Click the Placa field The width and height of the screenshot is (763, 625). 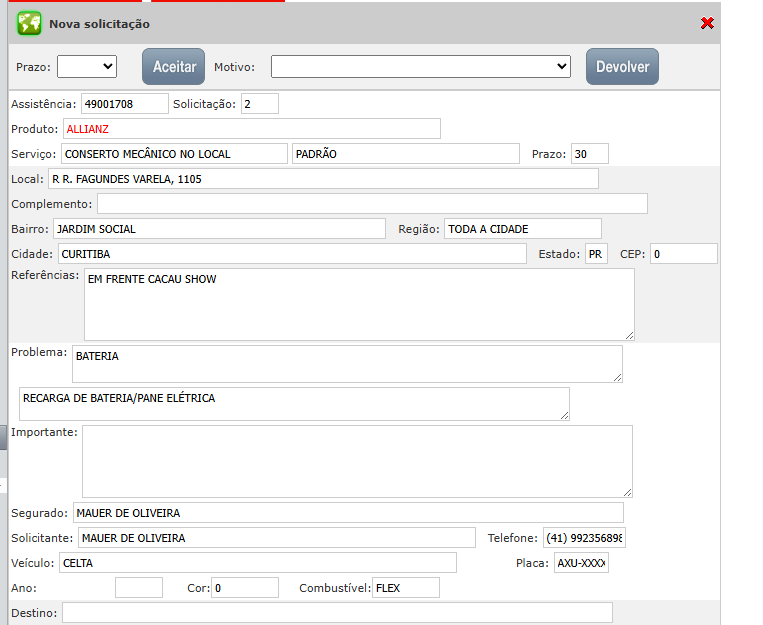pyautogui.click(x=581, y=563)
